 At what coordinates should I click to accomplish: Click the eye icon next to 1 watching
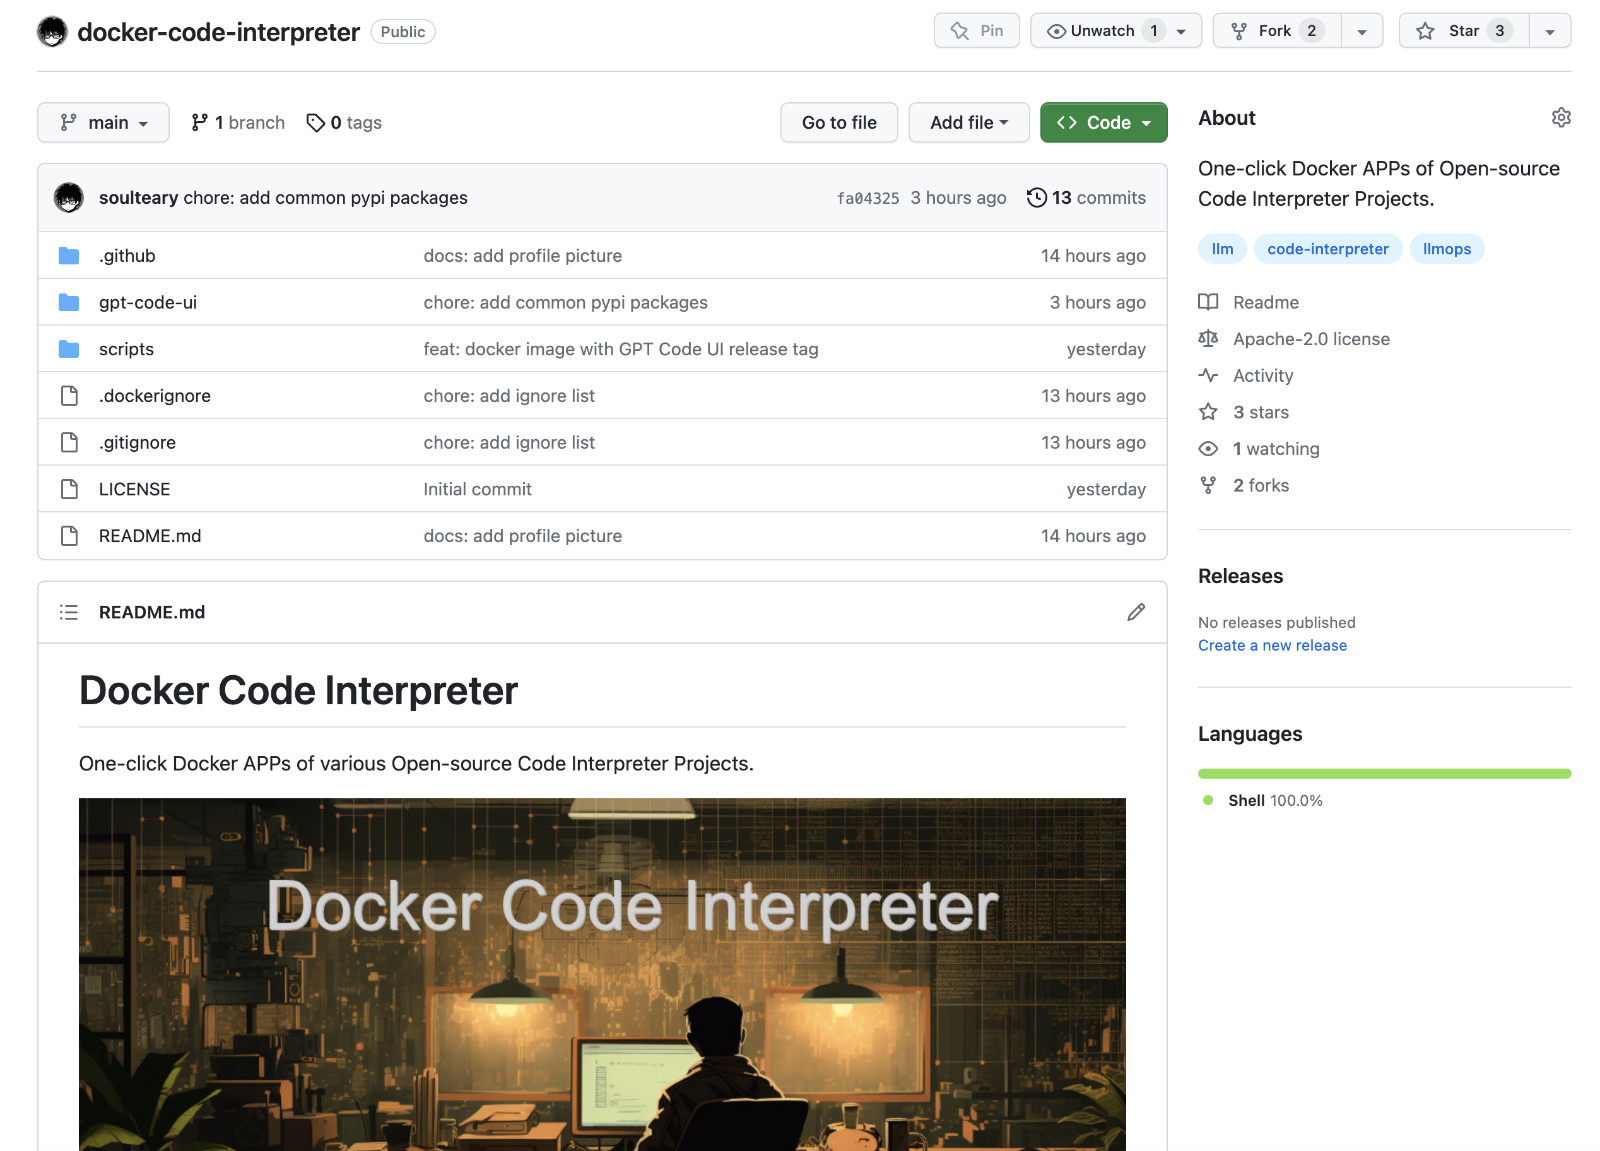click(1208, 449)
